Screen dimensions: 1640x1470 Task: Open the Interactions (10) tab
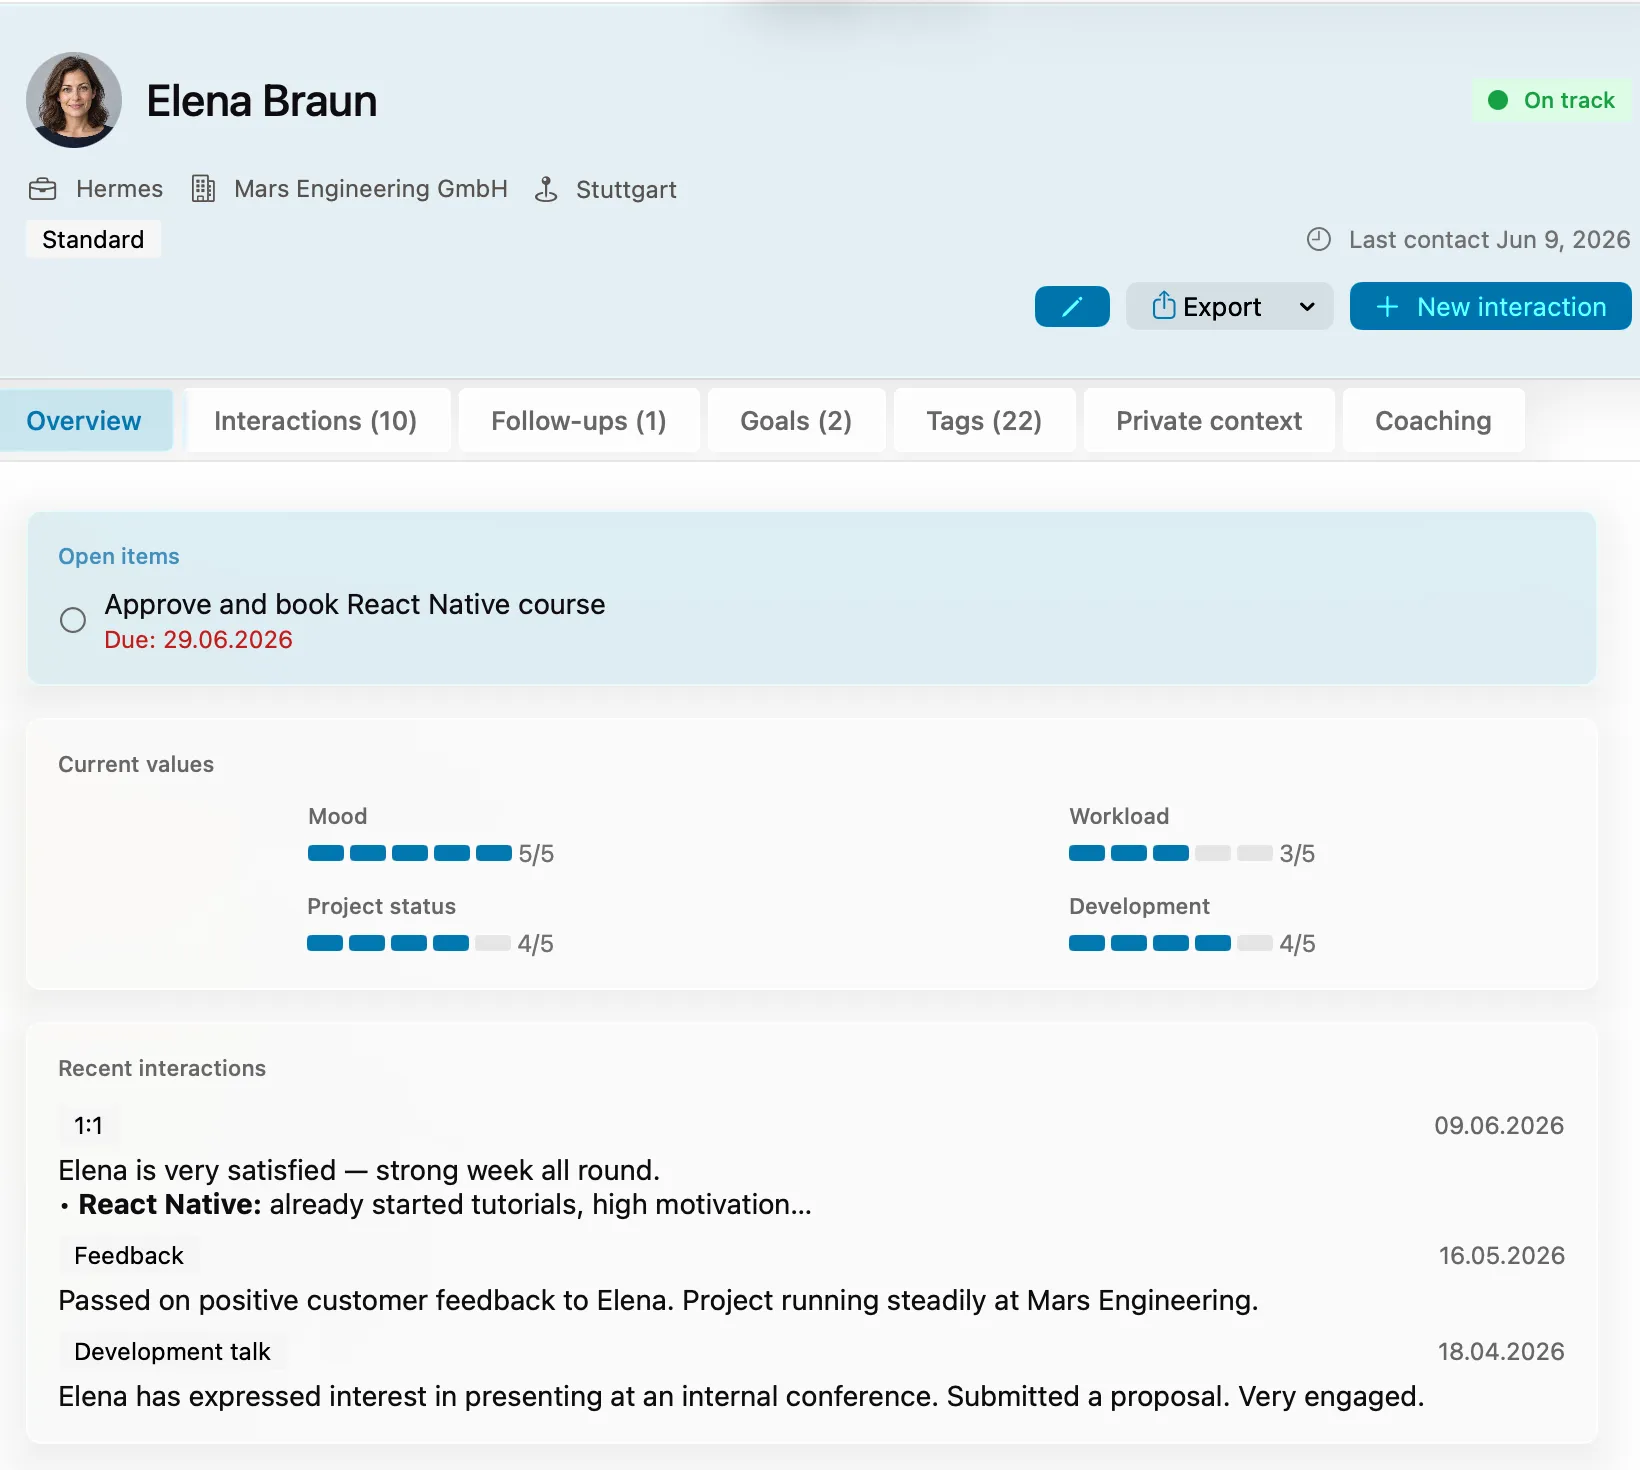click(x=316, y=421)
